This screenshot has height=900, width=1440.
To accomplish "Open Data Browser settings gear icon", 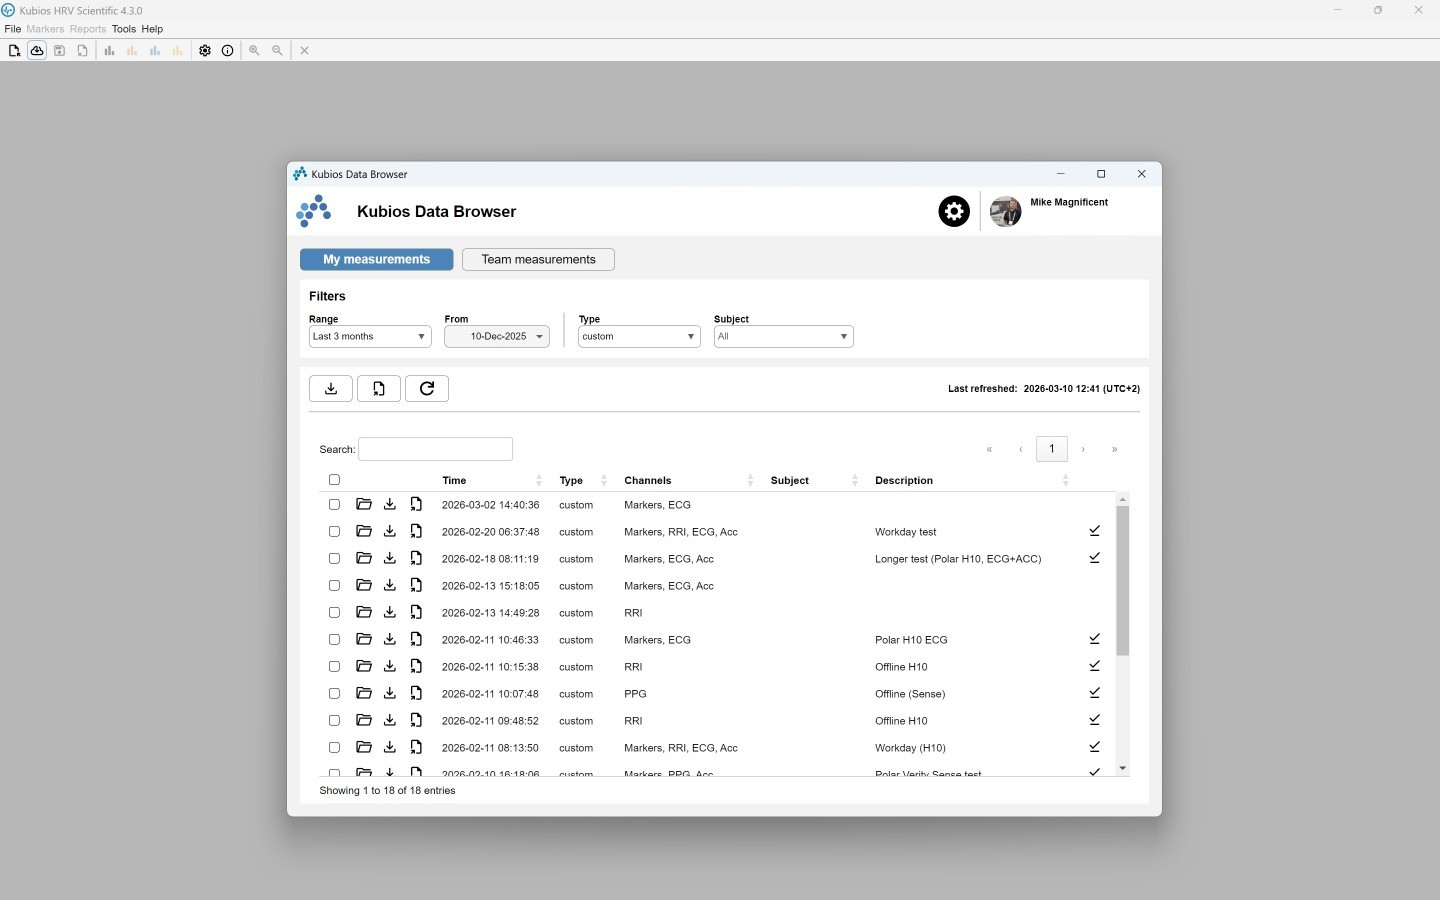I will (x=953, y=212).
